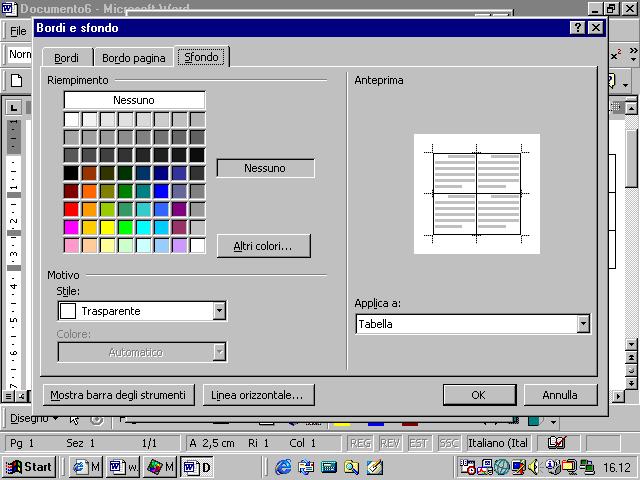The width and height of the screenshot is (640, 480).
Task: Toggle REV track changes indicator
Action: [x=390, y=443]
